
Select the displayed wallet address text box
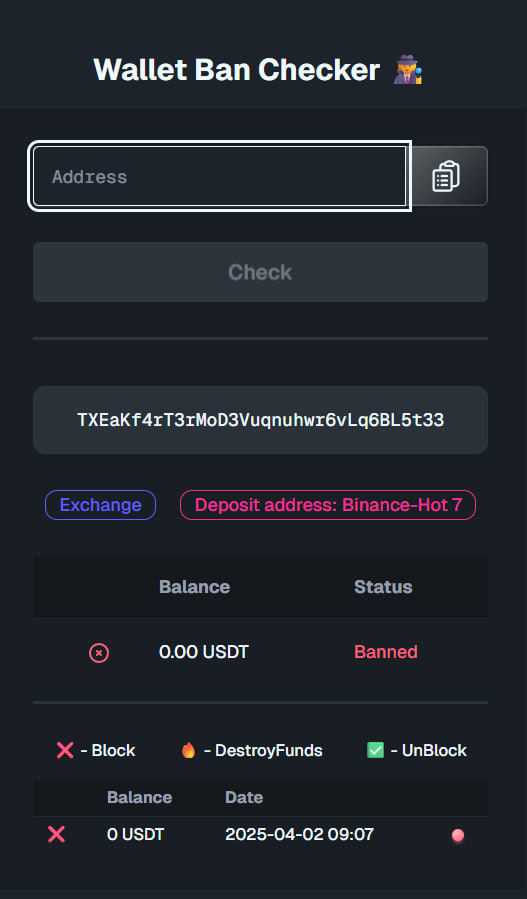tap(260, 420)
